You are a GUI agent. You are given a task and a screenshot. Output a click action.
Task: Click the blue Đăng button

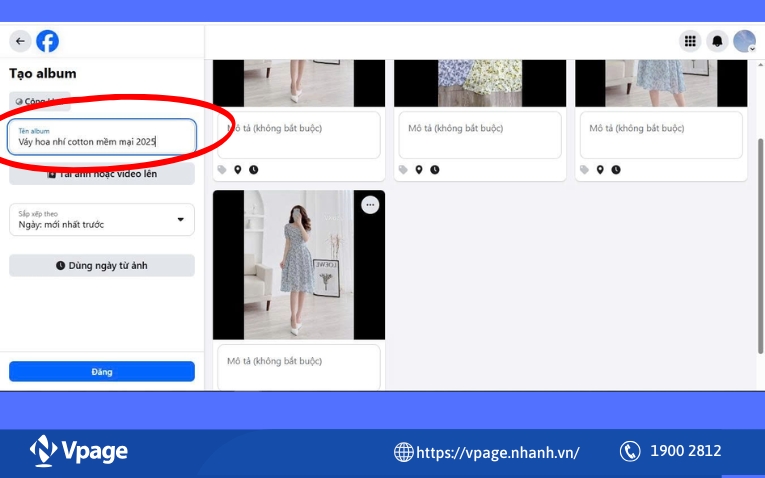click(102, 372)
